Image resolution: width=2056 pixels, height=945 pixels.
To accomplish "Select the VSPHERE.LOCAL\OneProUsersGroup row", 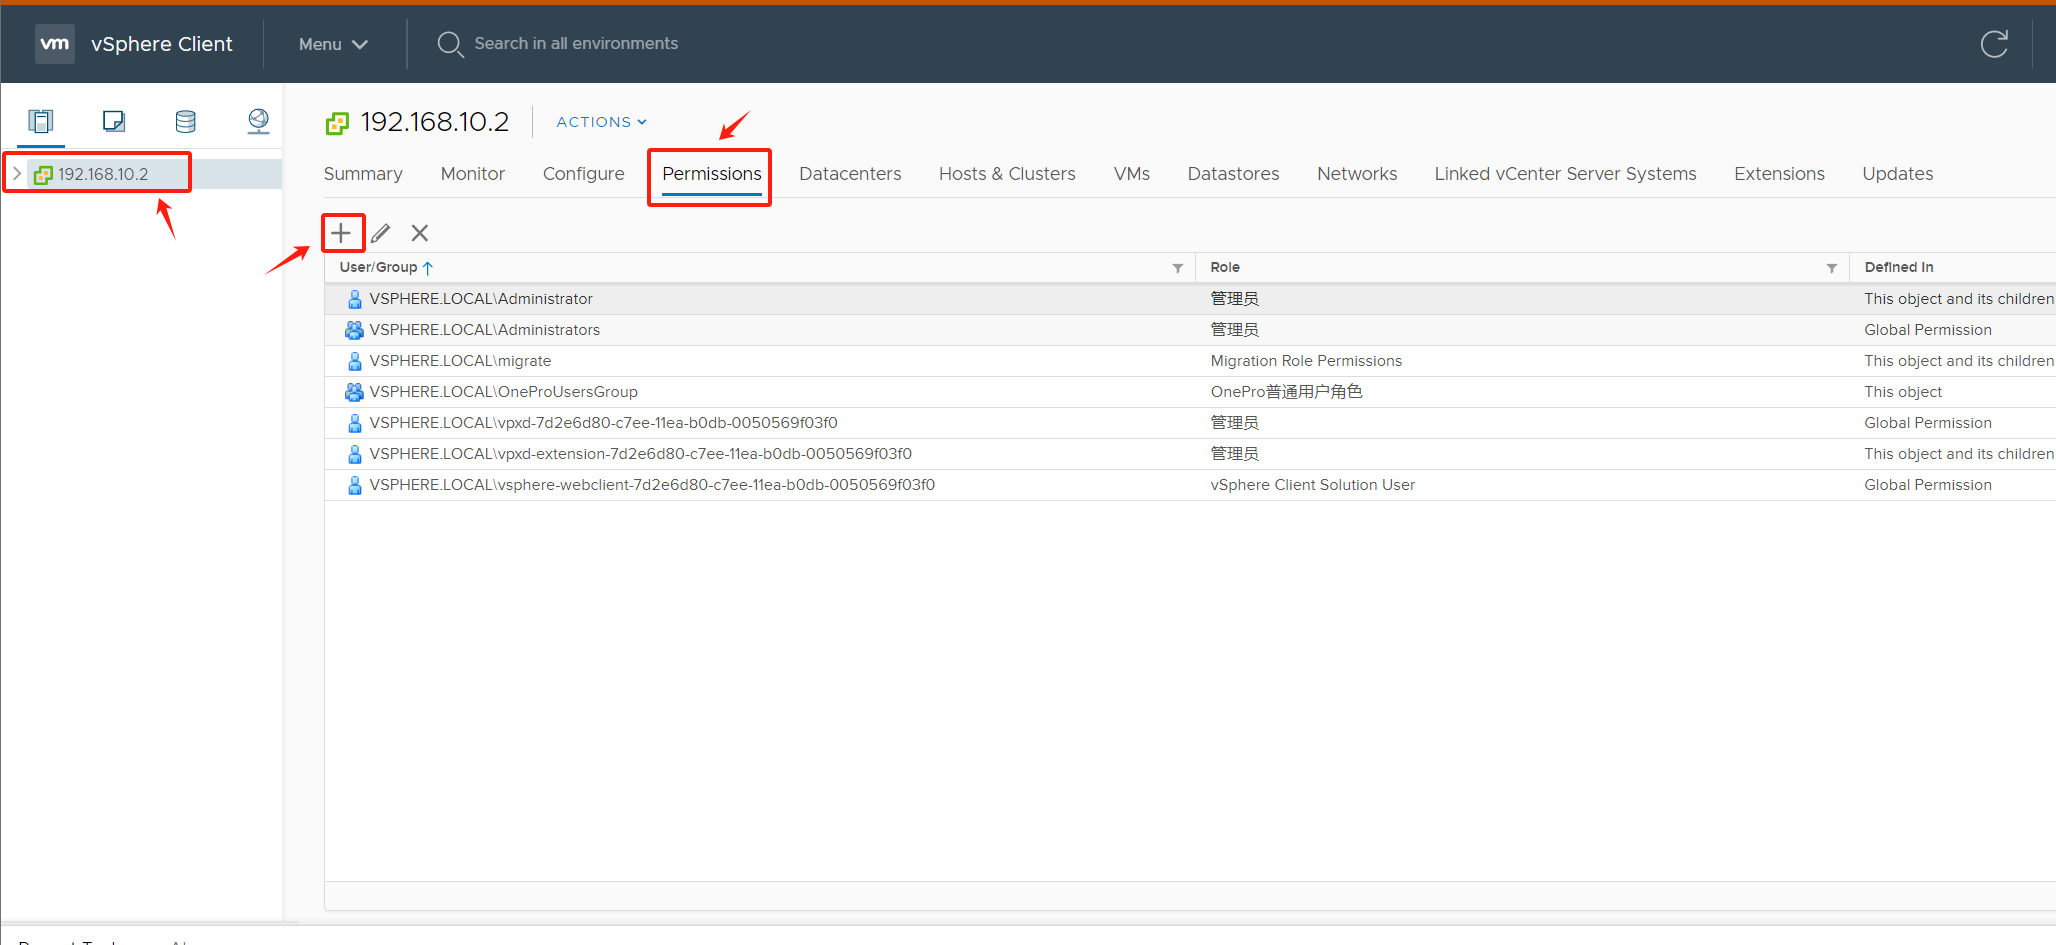I will [1190, 392].
